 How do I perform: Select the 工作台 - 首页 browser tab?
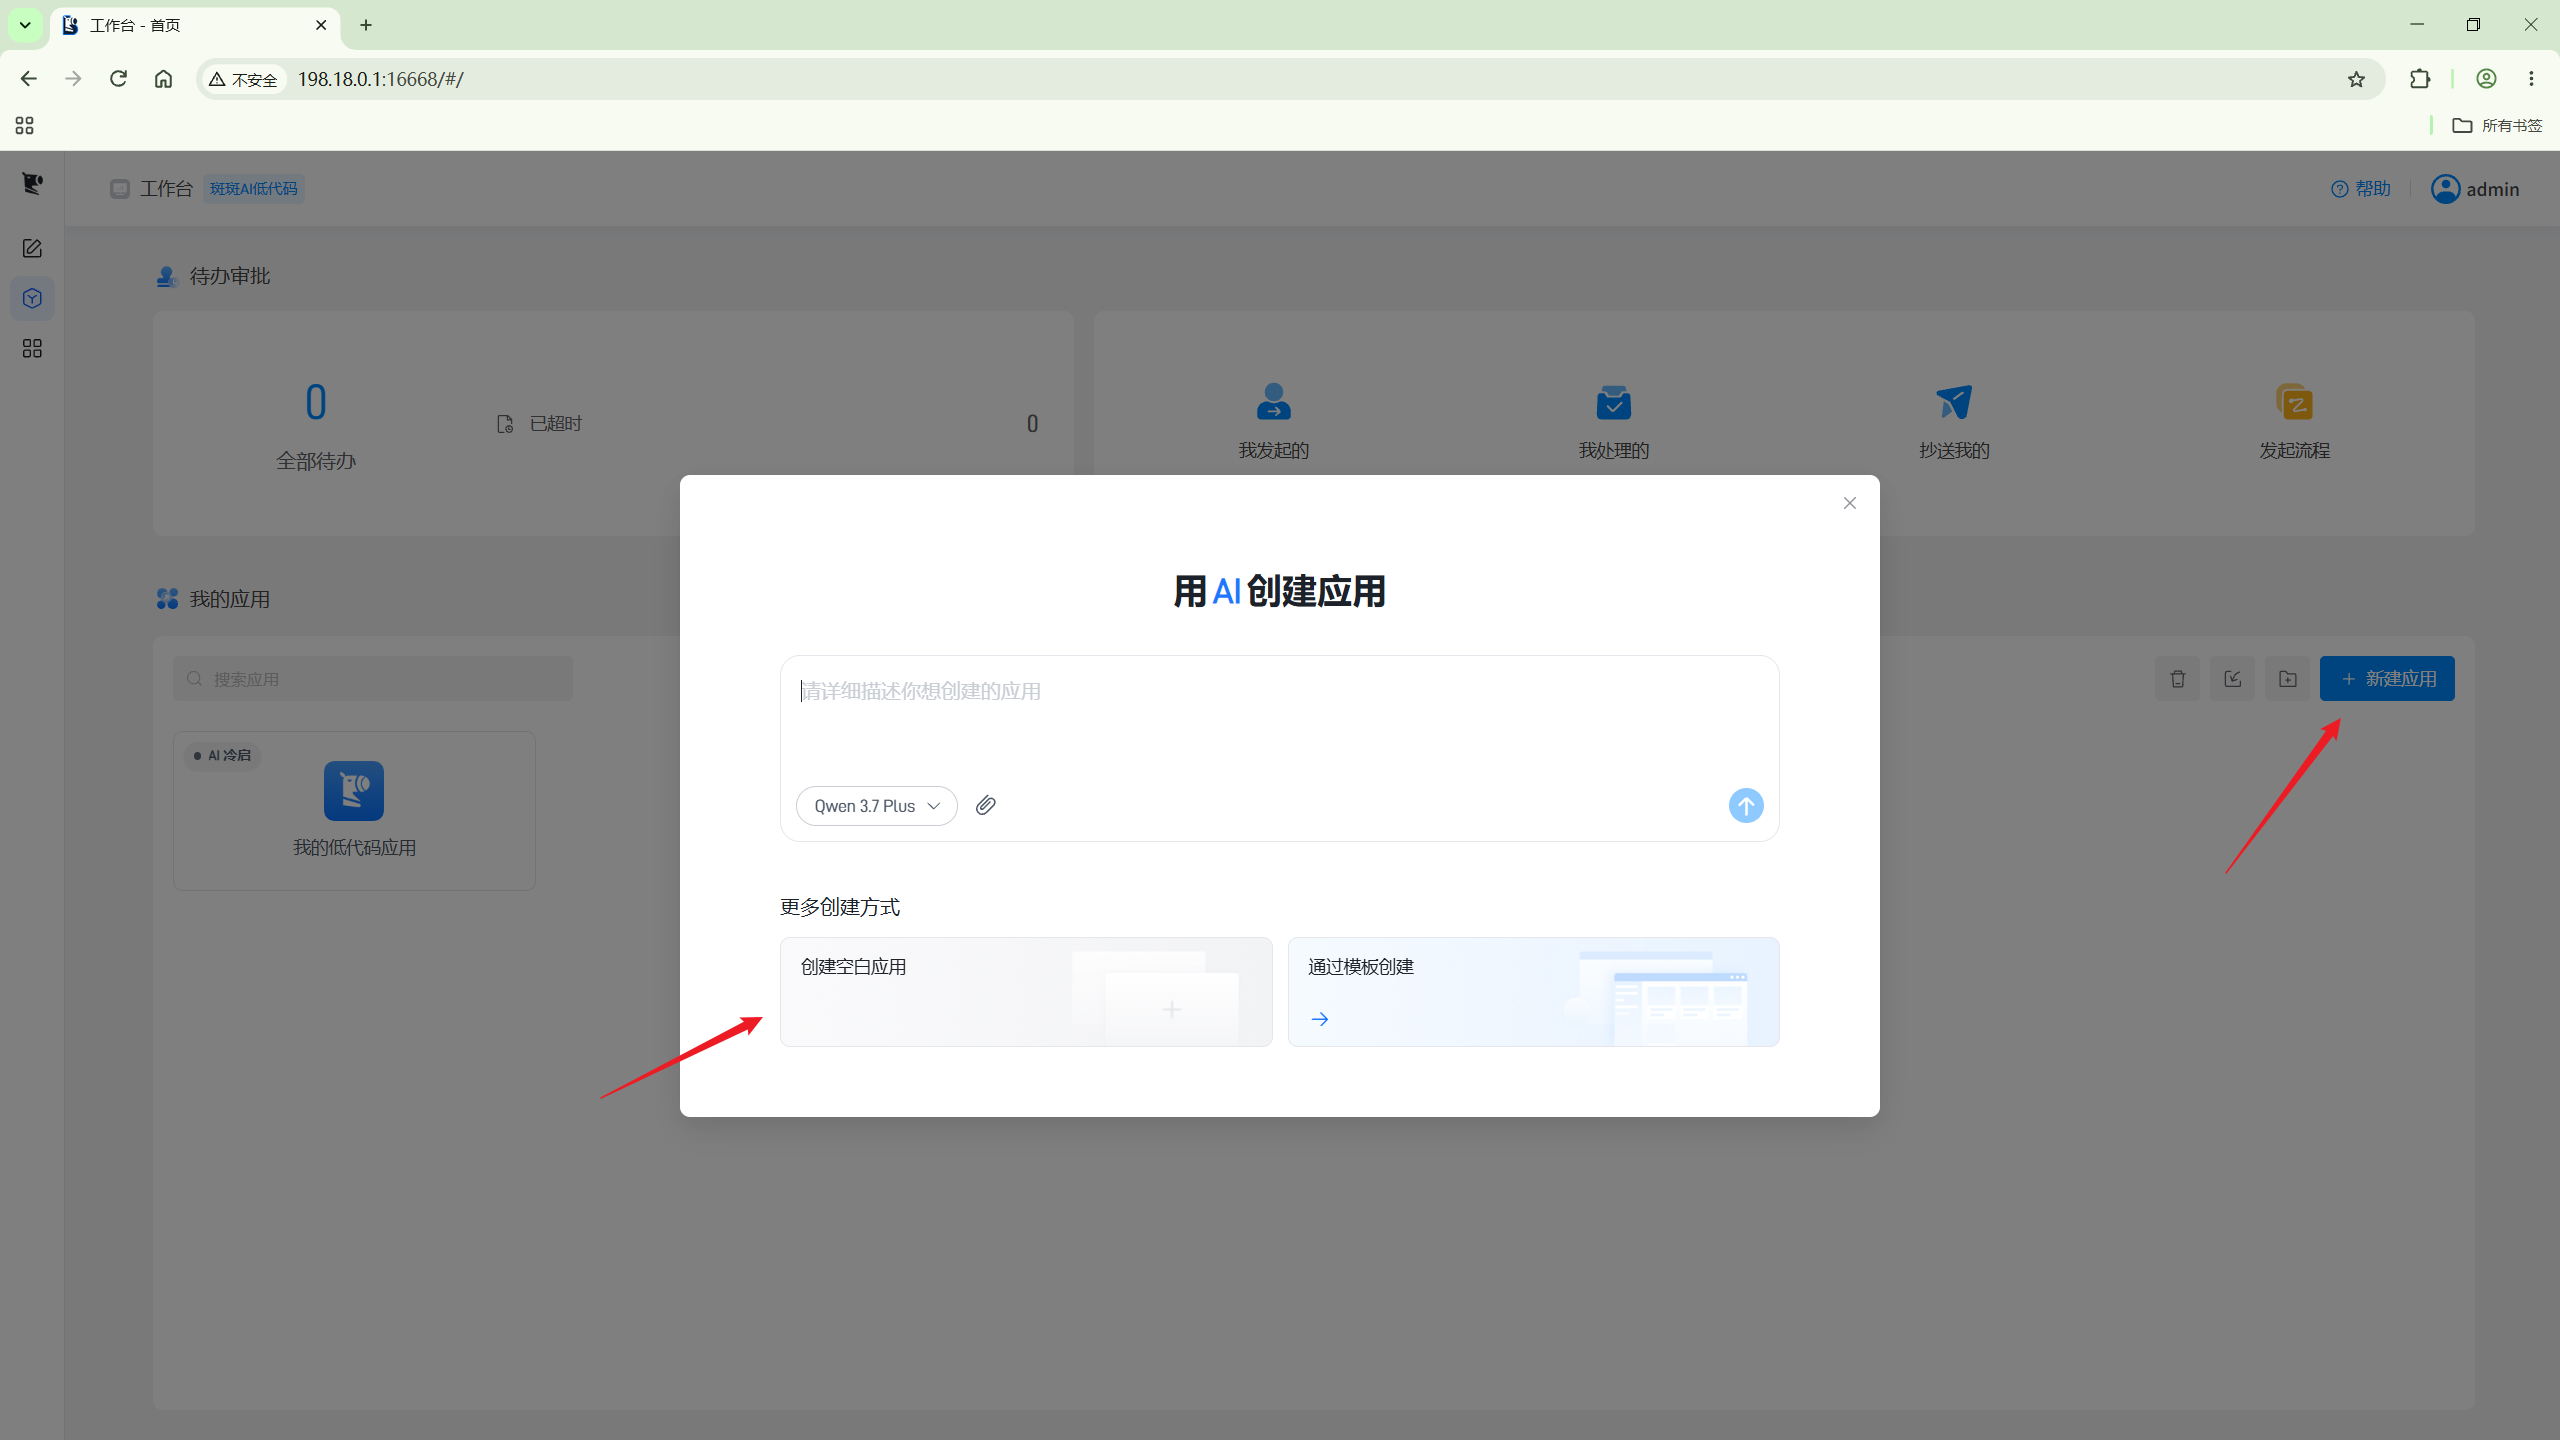(x=195, y=25)
